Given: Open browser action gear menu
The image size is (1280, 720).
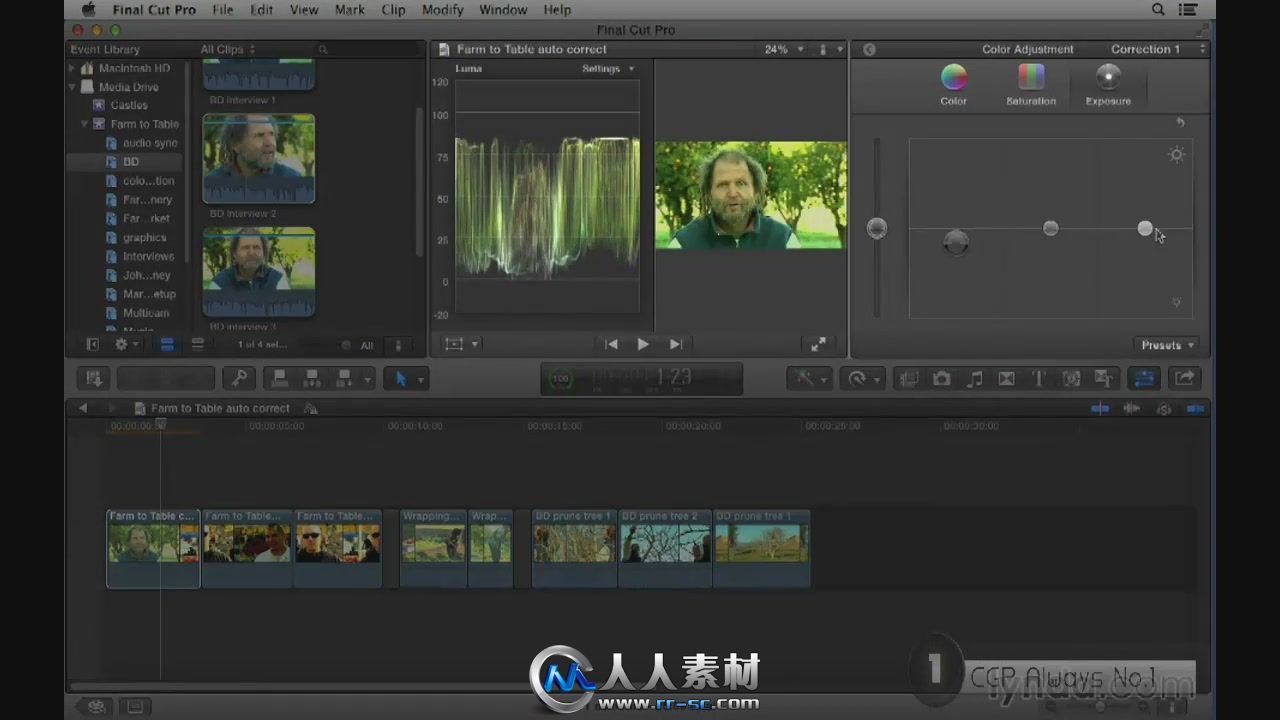Looking at the screenshot, I should (126, 345).
